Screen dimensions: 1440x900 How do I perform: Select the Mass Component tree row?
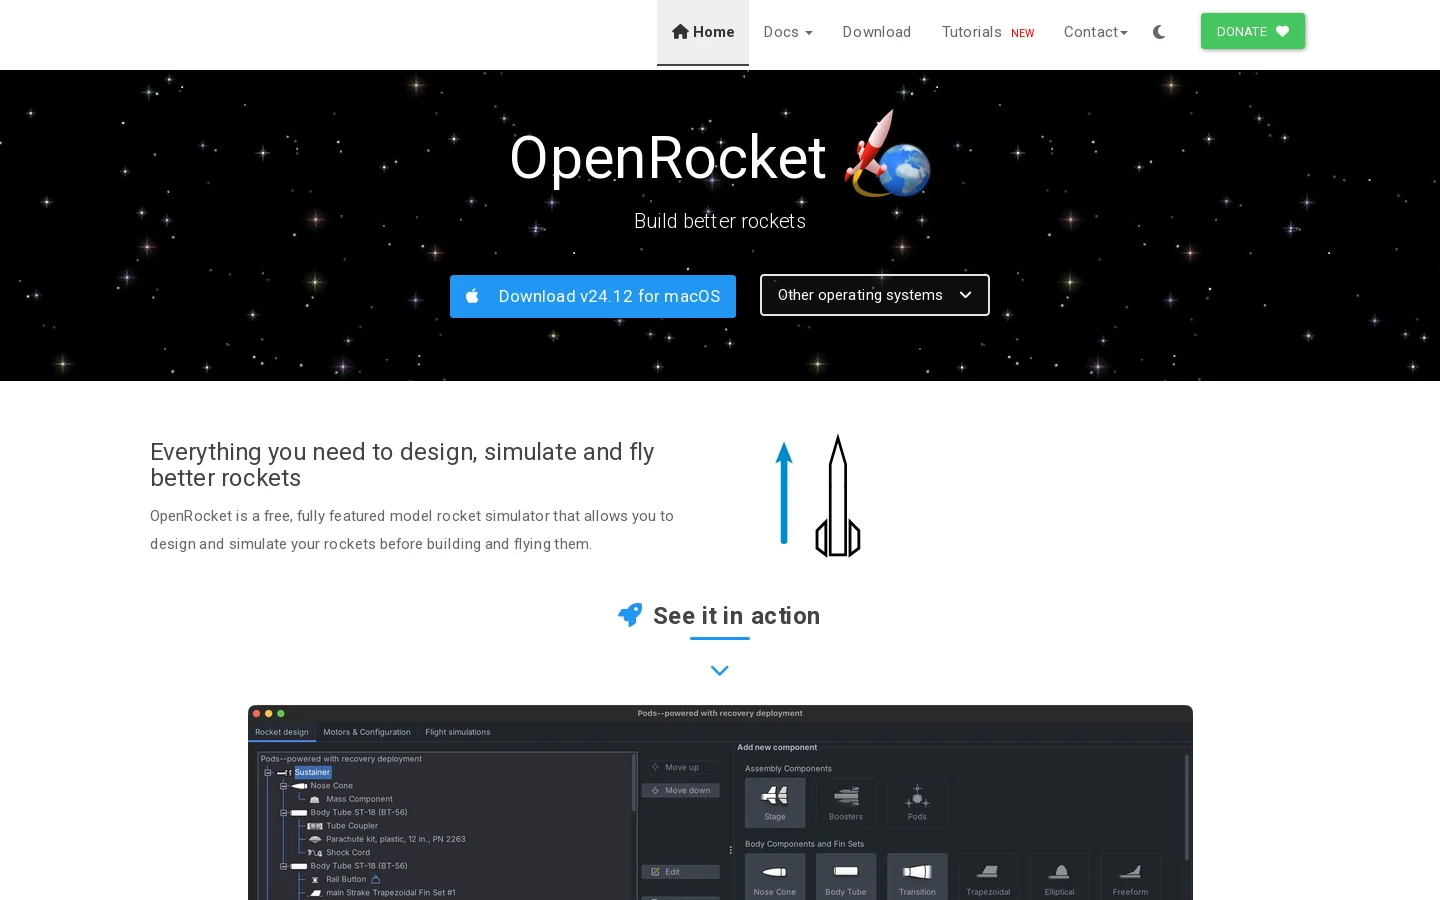(351, 799)
